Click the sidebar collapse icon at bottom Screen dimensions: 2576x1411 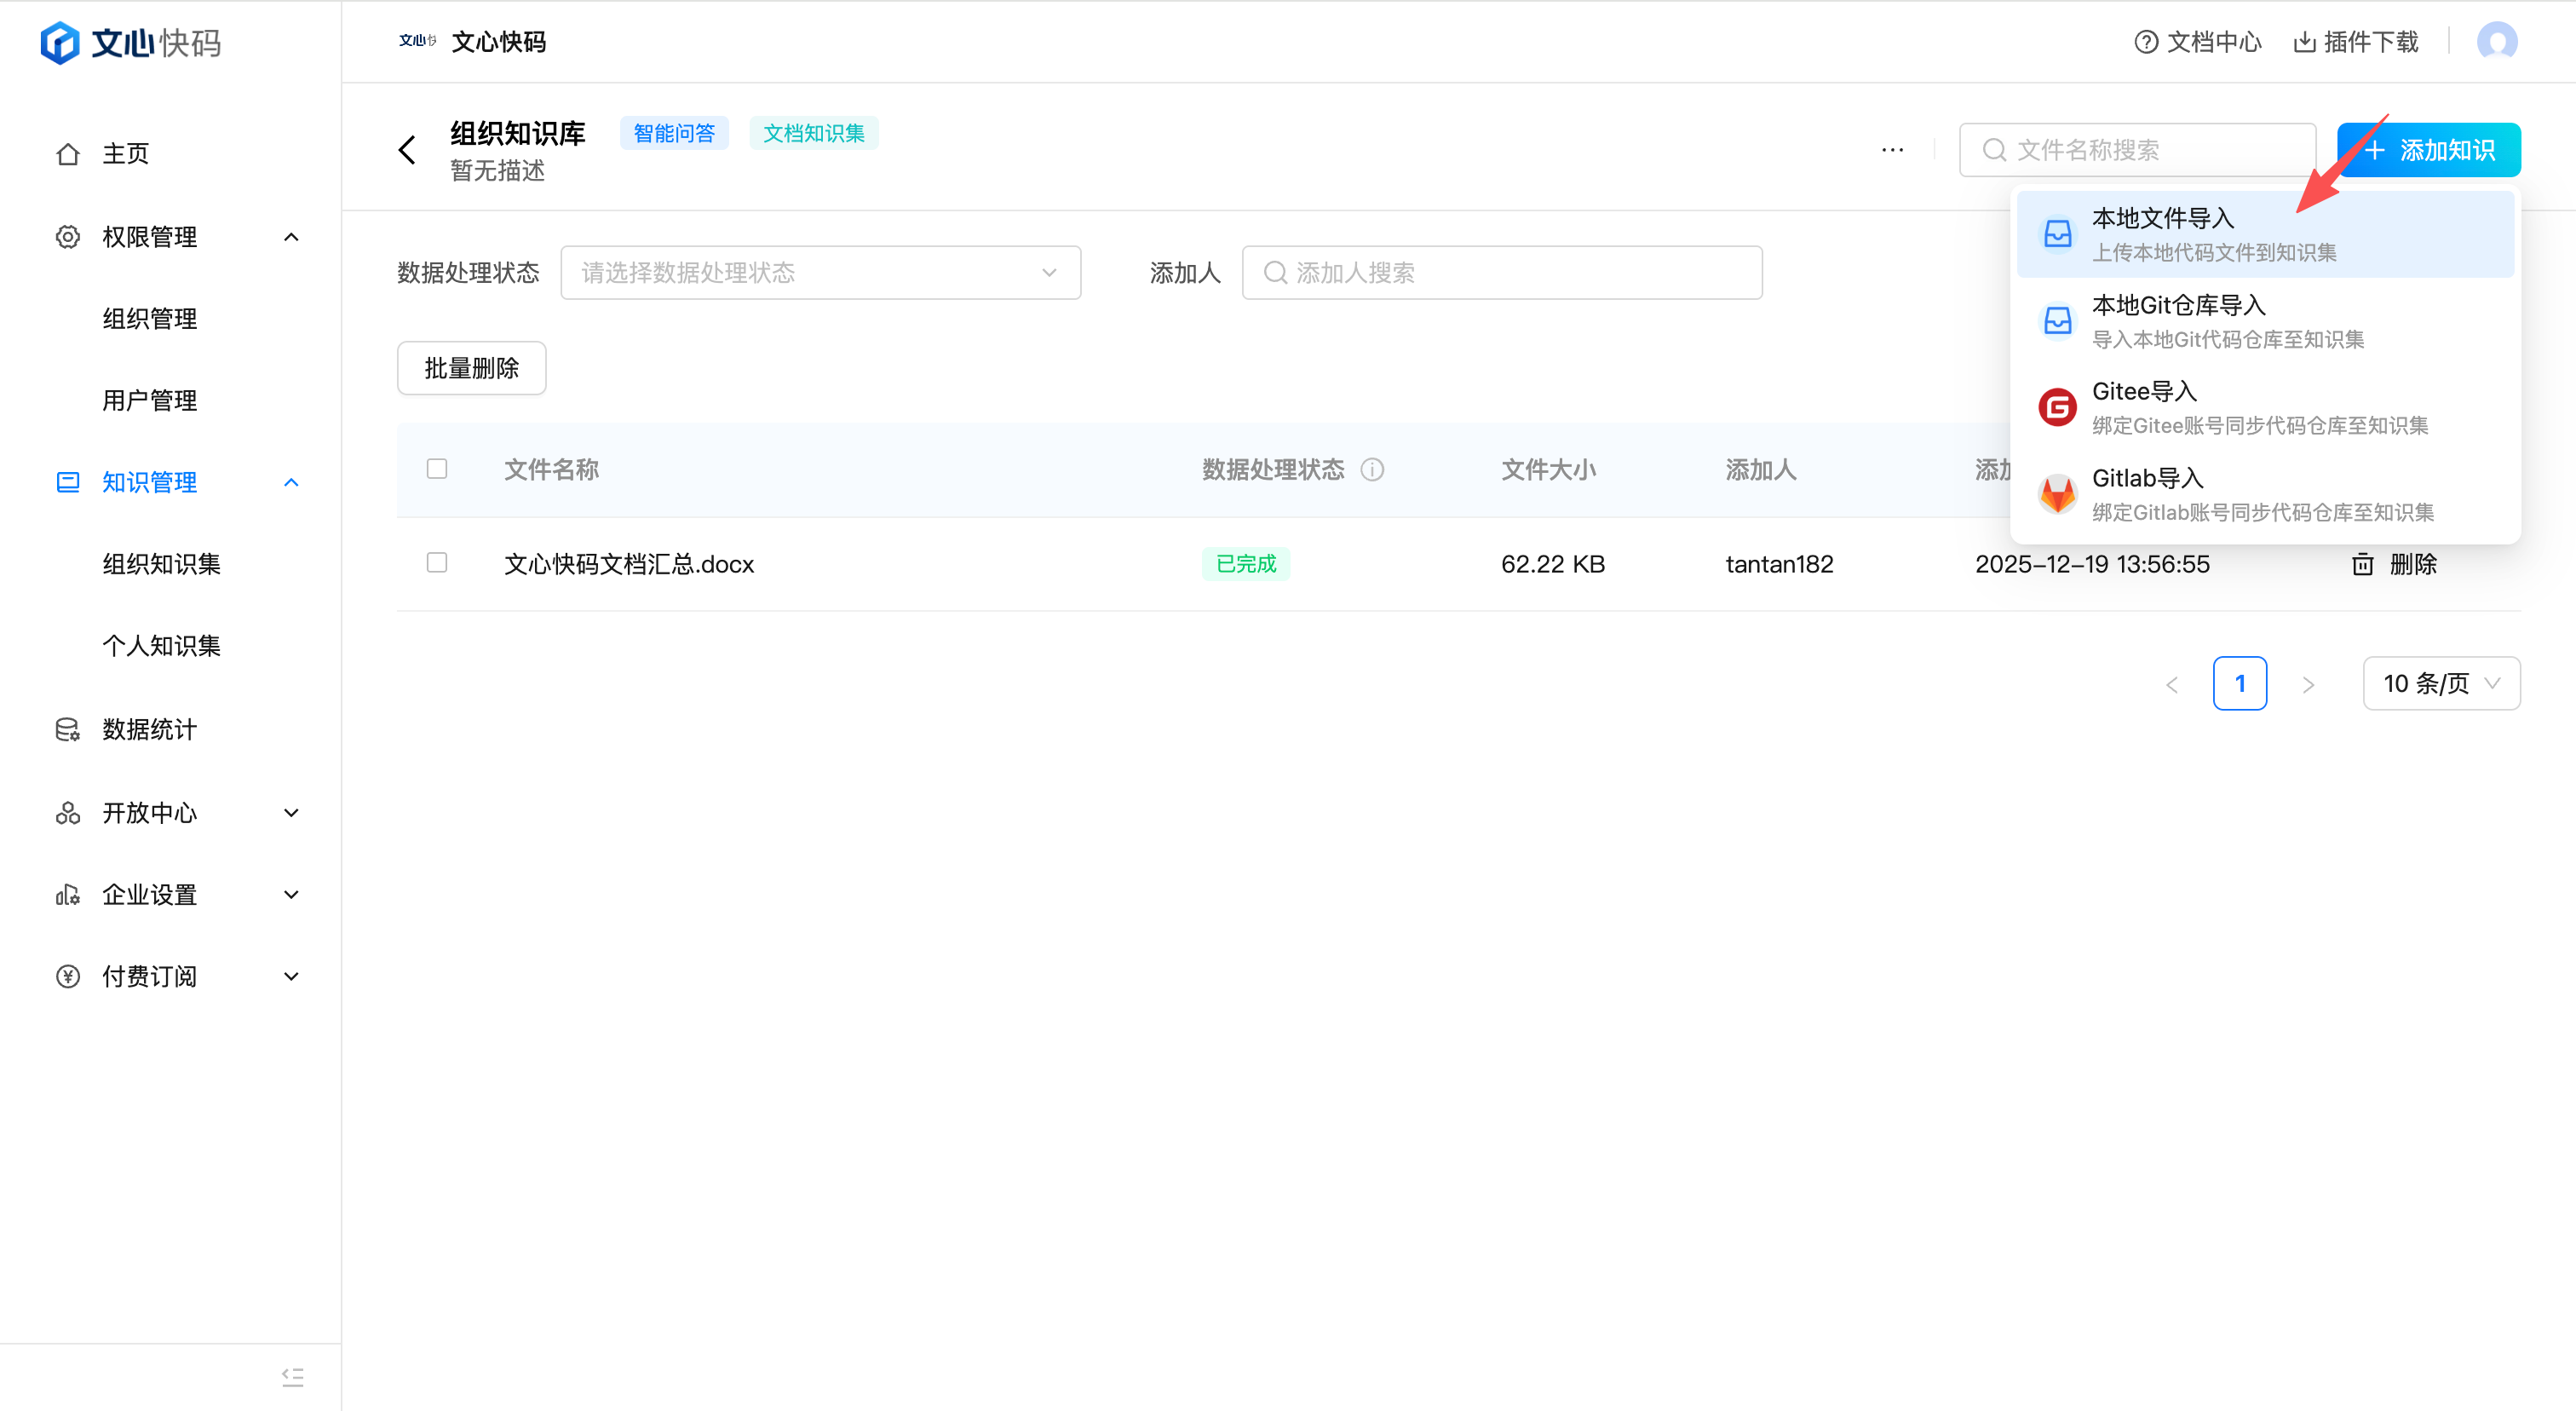pyautogui.click(x=292, y=1376)
